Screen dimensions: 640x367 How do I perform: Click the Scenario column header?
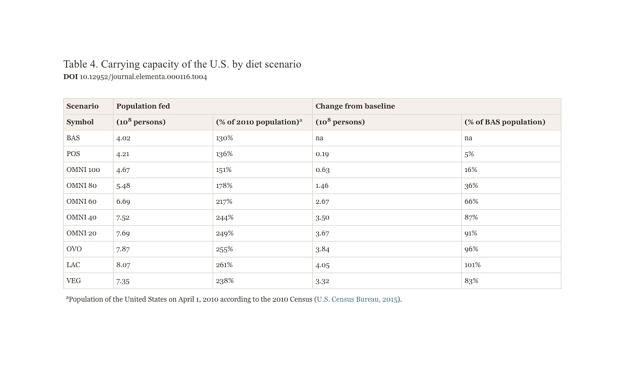click(82, 106)
